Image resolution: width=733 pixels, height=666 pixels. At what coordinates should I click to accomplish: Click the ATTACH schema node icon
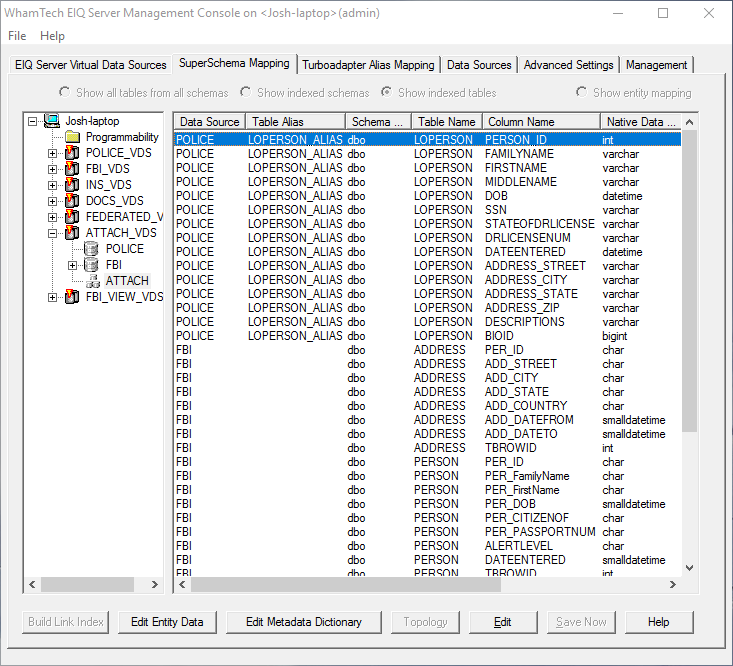(93, 281)
